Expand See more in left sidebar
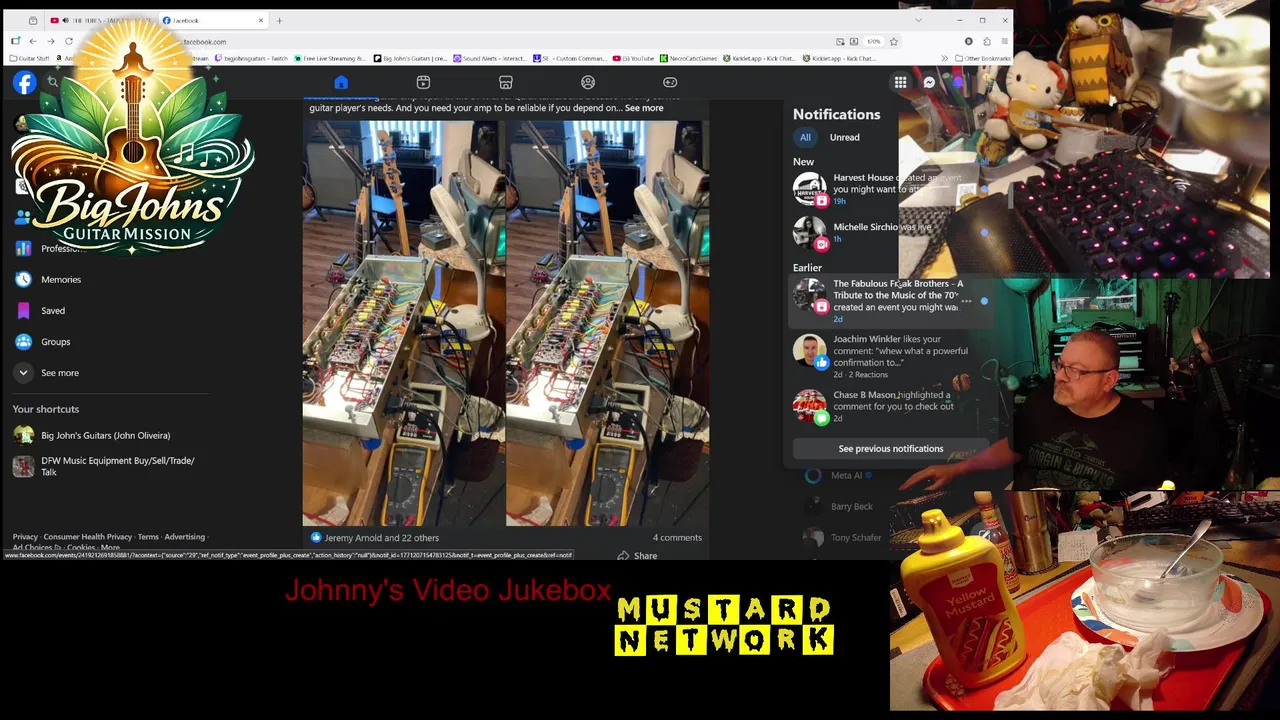This screenshot has width=1280, height=720. [x=59, y=373]
